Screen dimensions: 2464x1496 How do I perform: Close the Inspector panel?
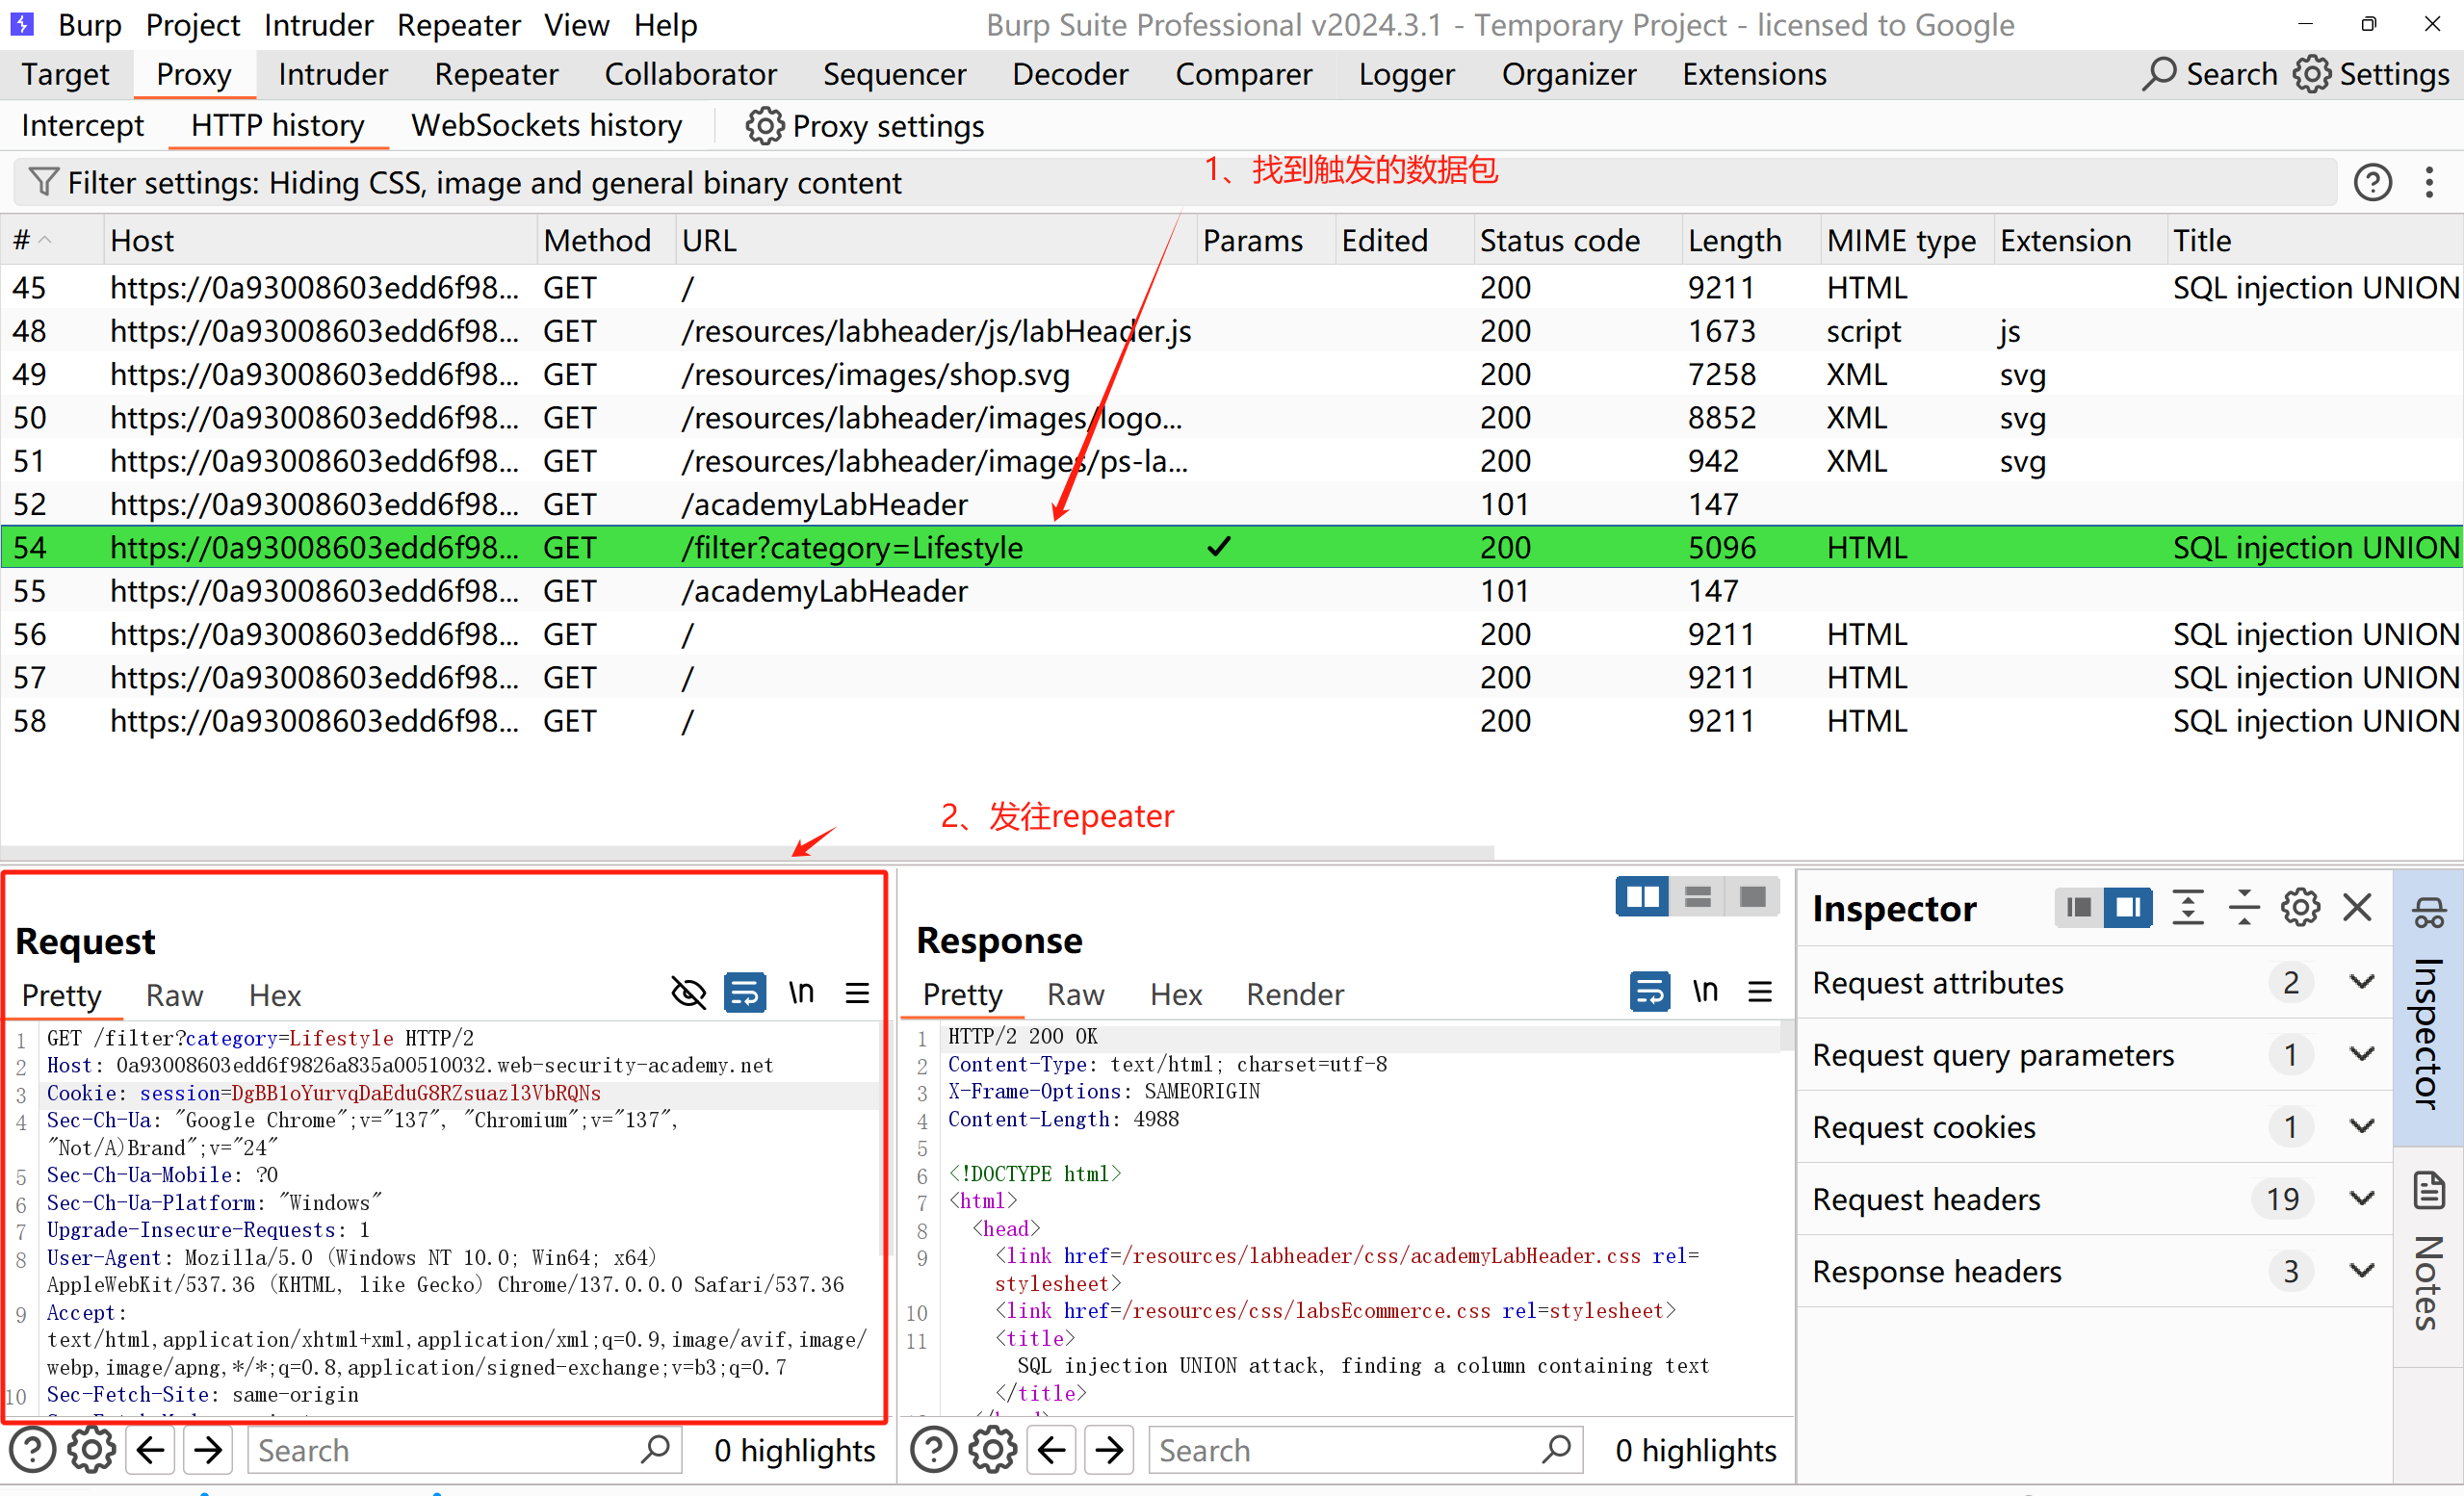tap(2357, 907)
